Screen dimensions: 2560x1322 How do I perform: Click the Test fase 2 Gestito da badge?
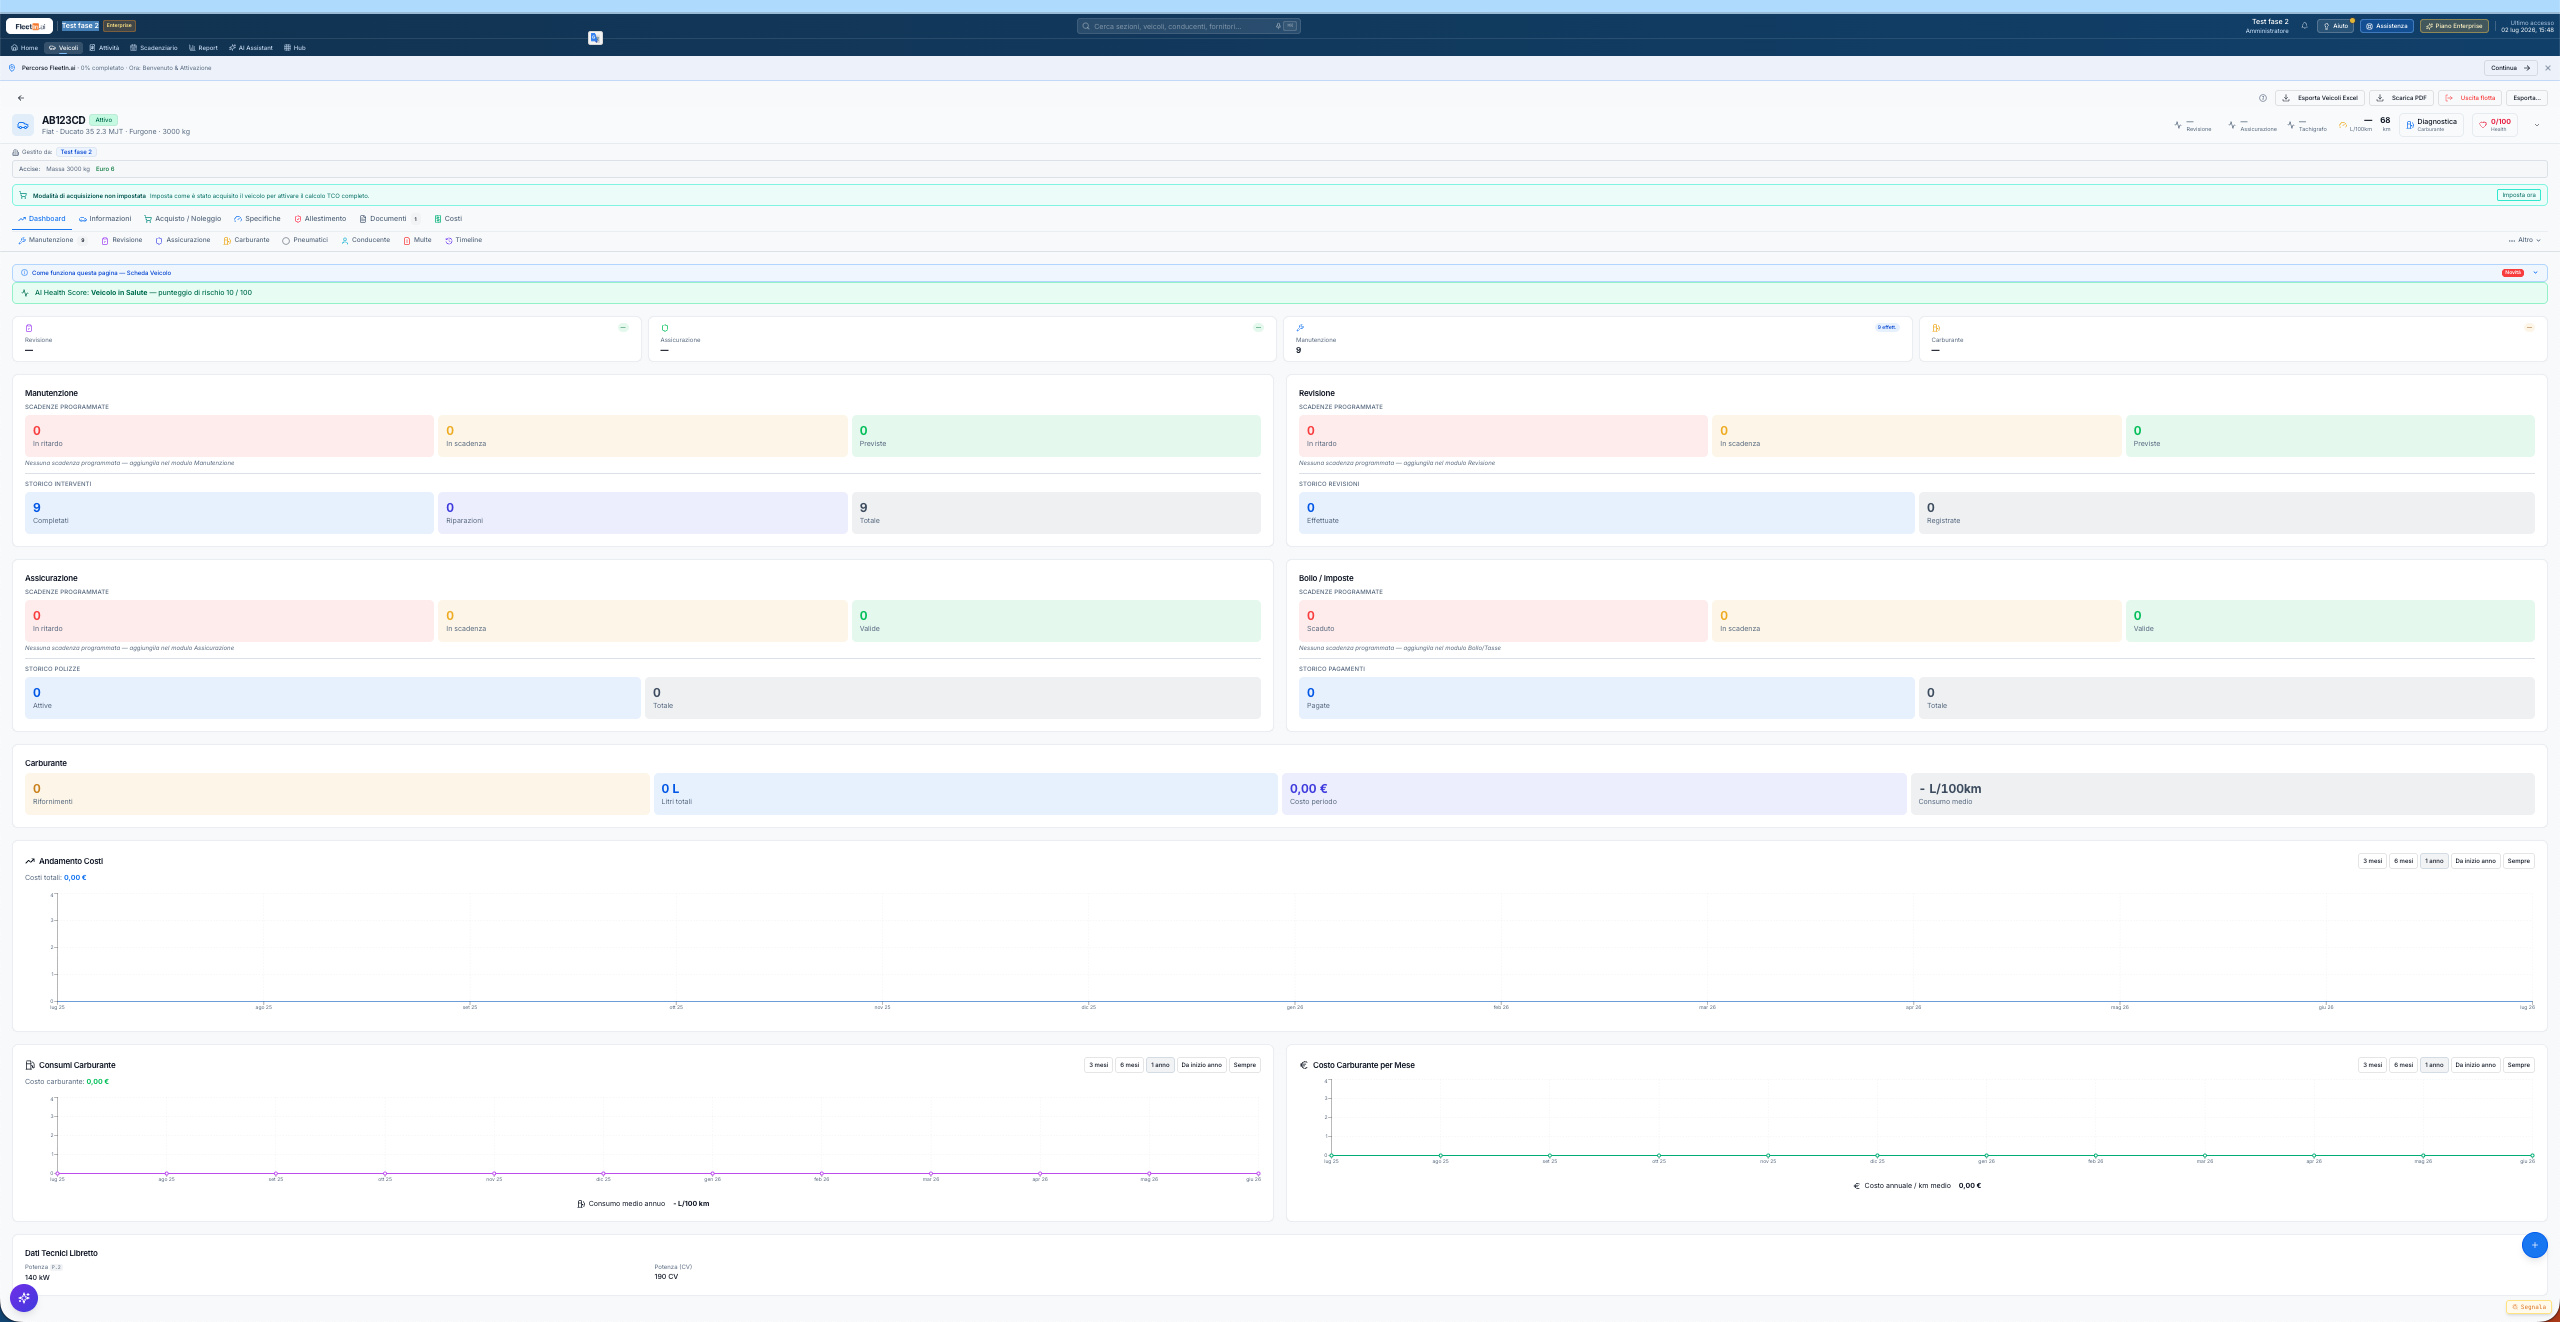click(76, 152)
